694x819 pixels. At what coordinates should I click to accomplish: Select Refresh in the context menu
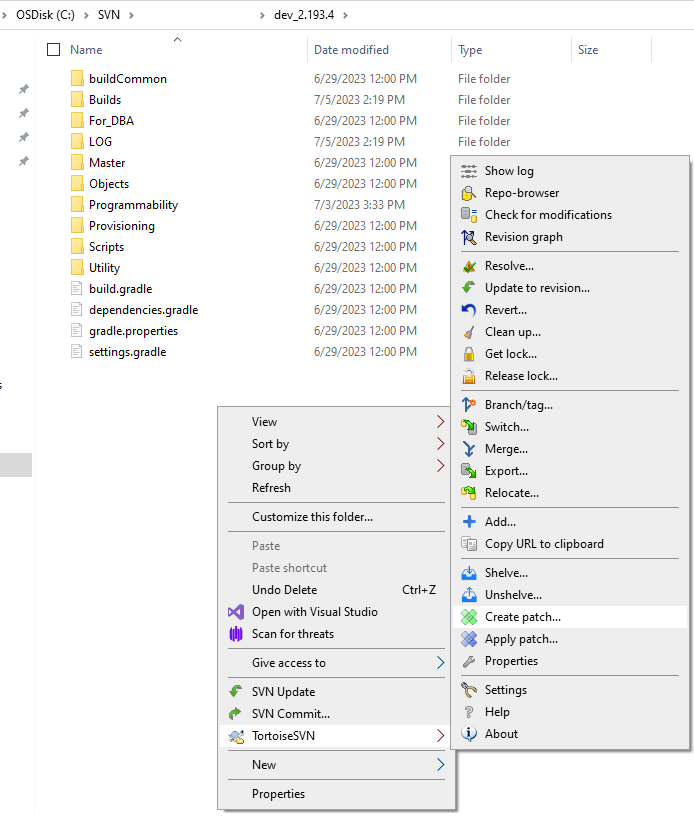[271, 488]
